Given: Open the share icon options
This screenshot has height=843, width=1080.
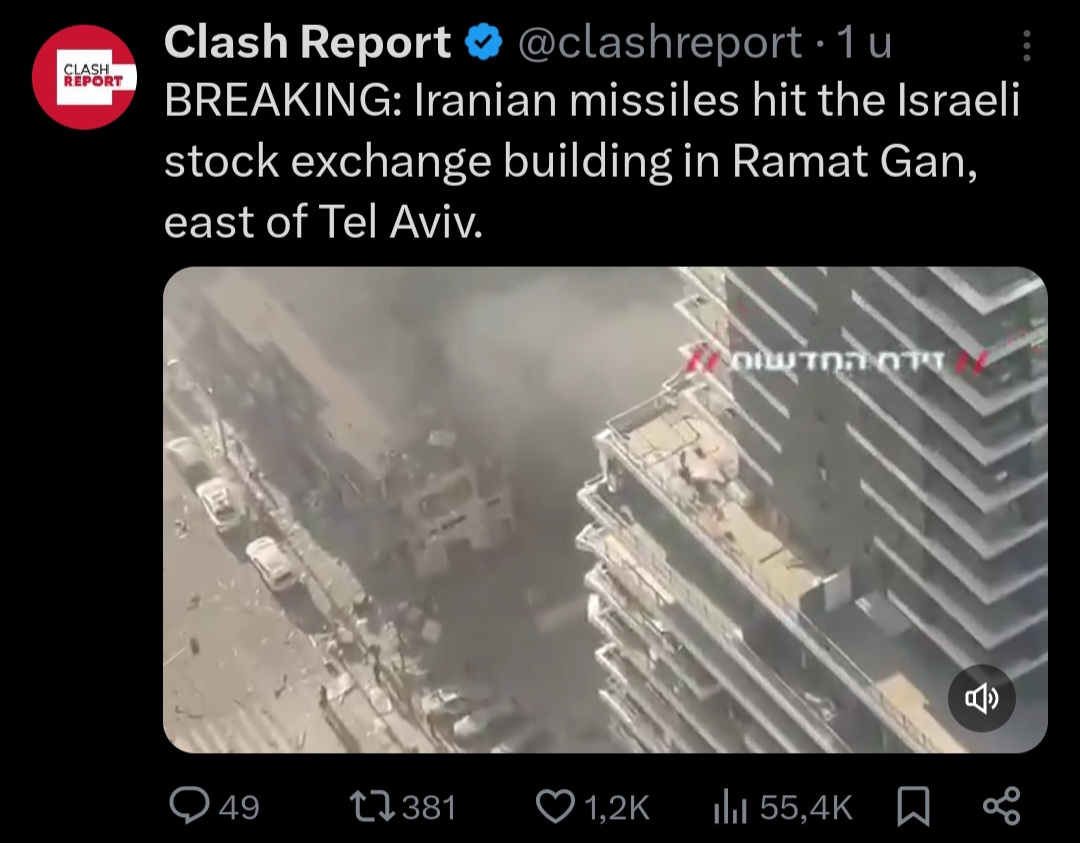Looking at the screenshot, I should [x=1001, y=806].
